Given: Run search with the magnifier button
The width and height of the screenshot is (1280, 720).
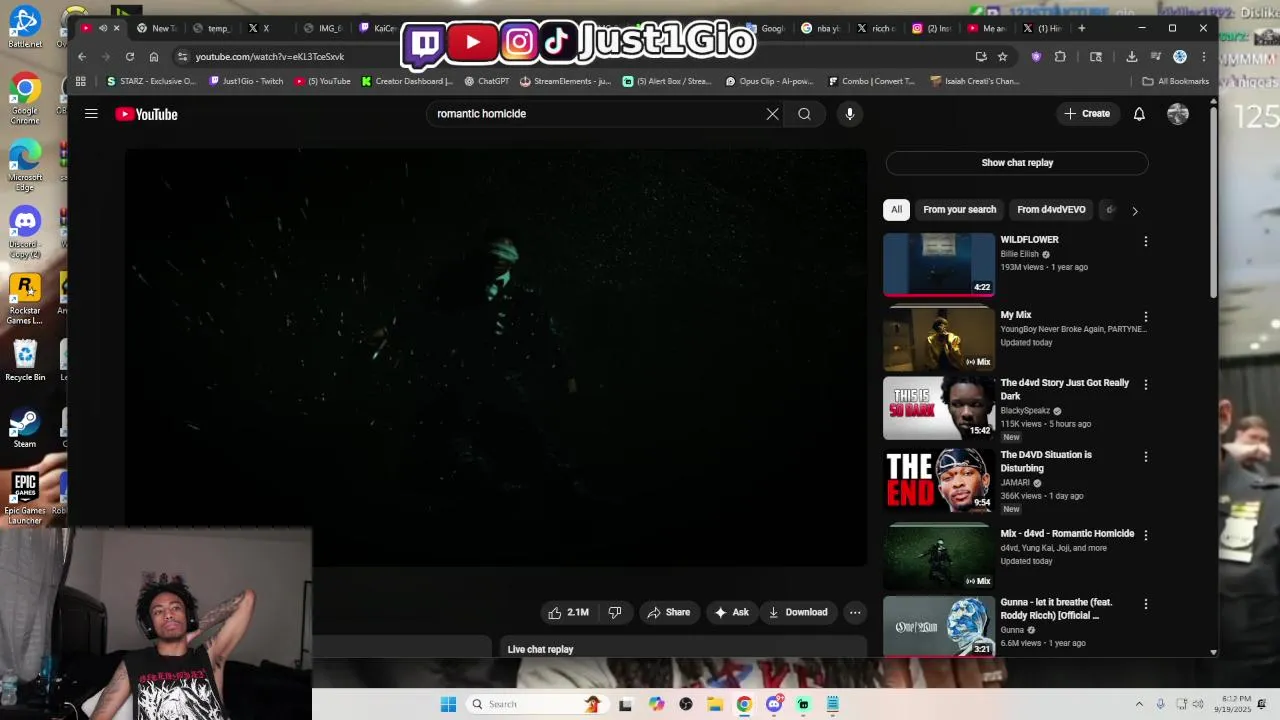Looking at the screenshot, I should pos(804,114).
